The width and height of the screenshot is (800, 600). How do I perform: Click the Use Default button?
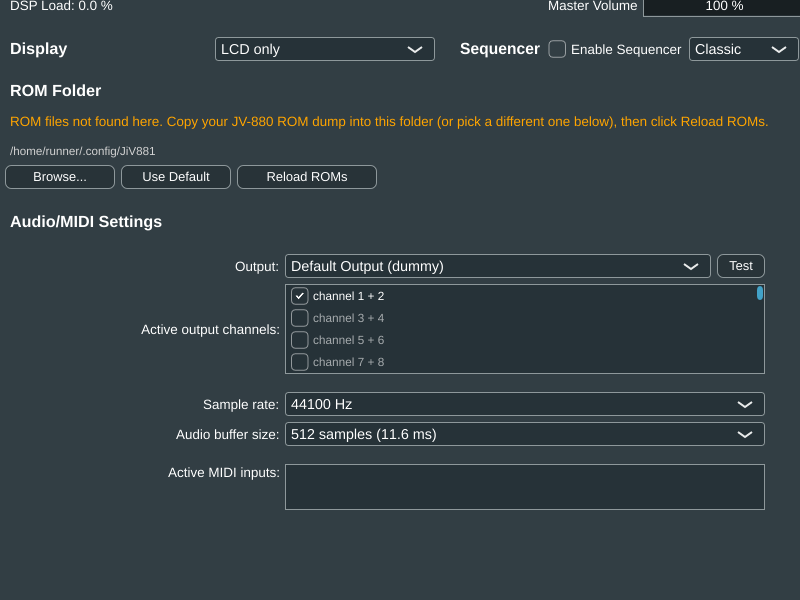(x=176, y=177)
